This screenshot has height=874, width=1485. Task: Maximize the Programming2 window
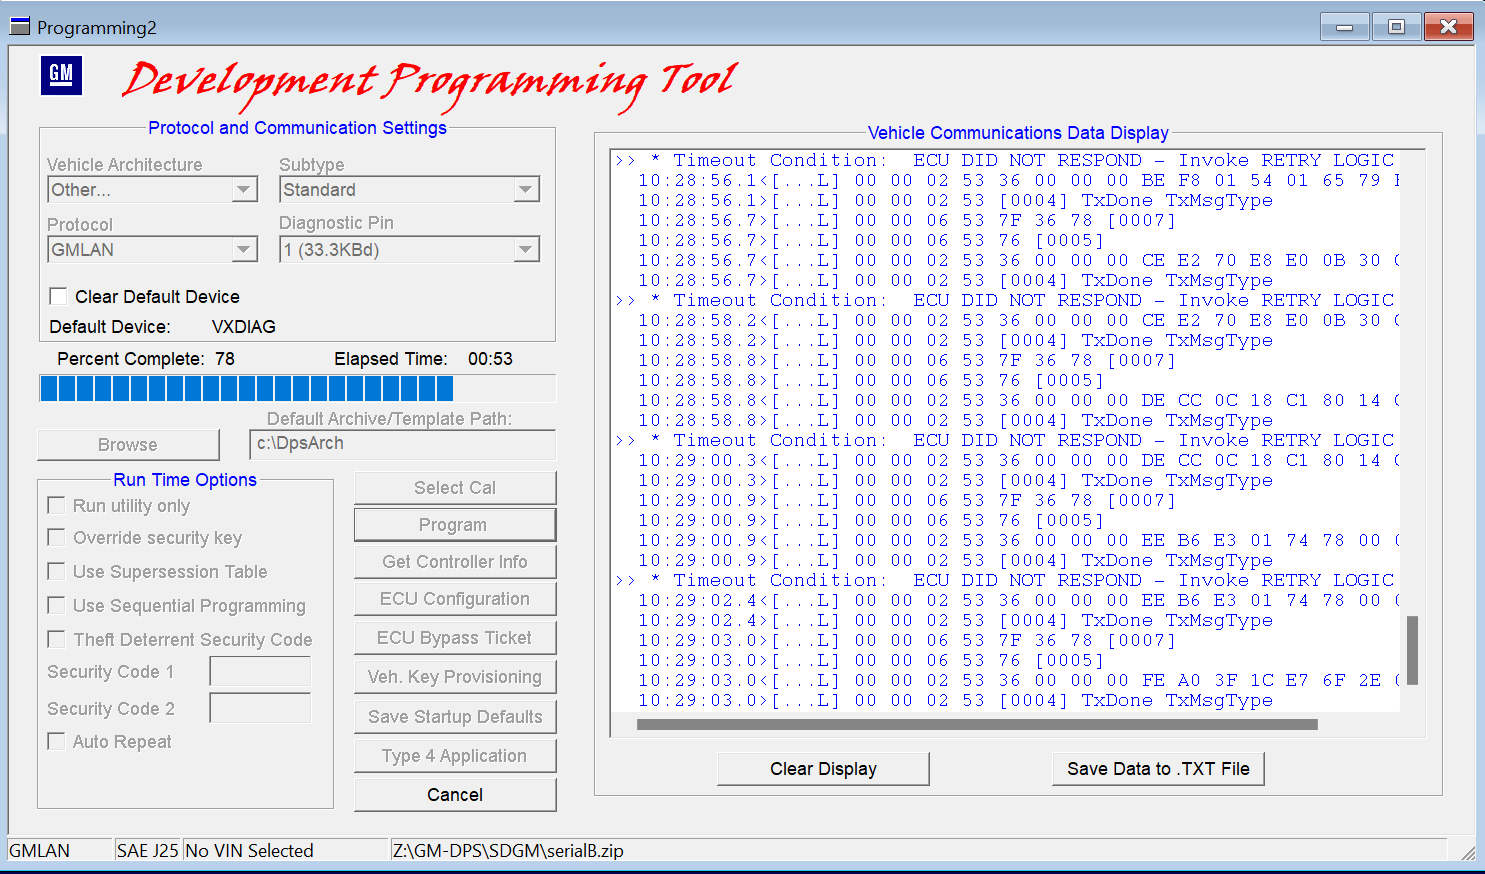tap(1396, 27)
